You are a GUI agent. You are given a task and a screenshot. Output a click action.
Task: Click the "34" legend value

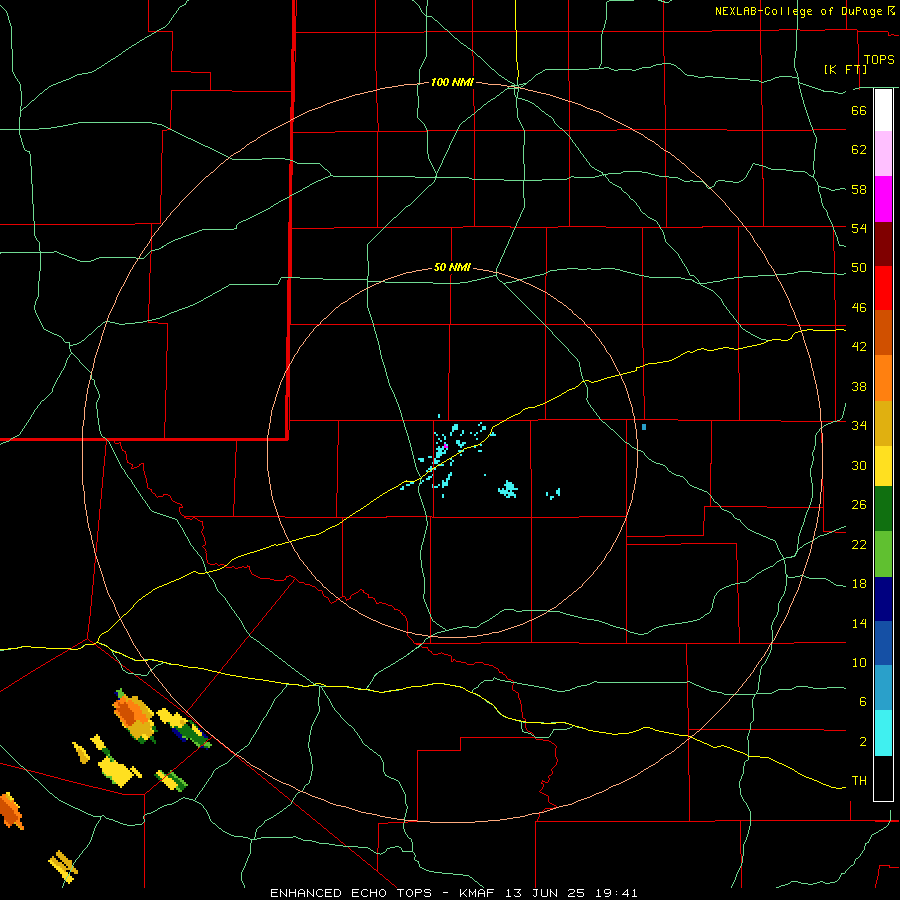[859, 426]
